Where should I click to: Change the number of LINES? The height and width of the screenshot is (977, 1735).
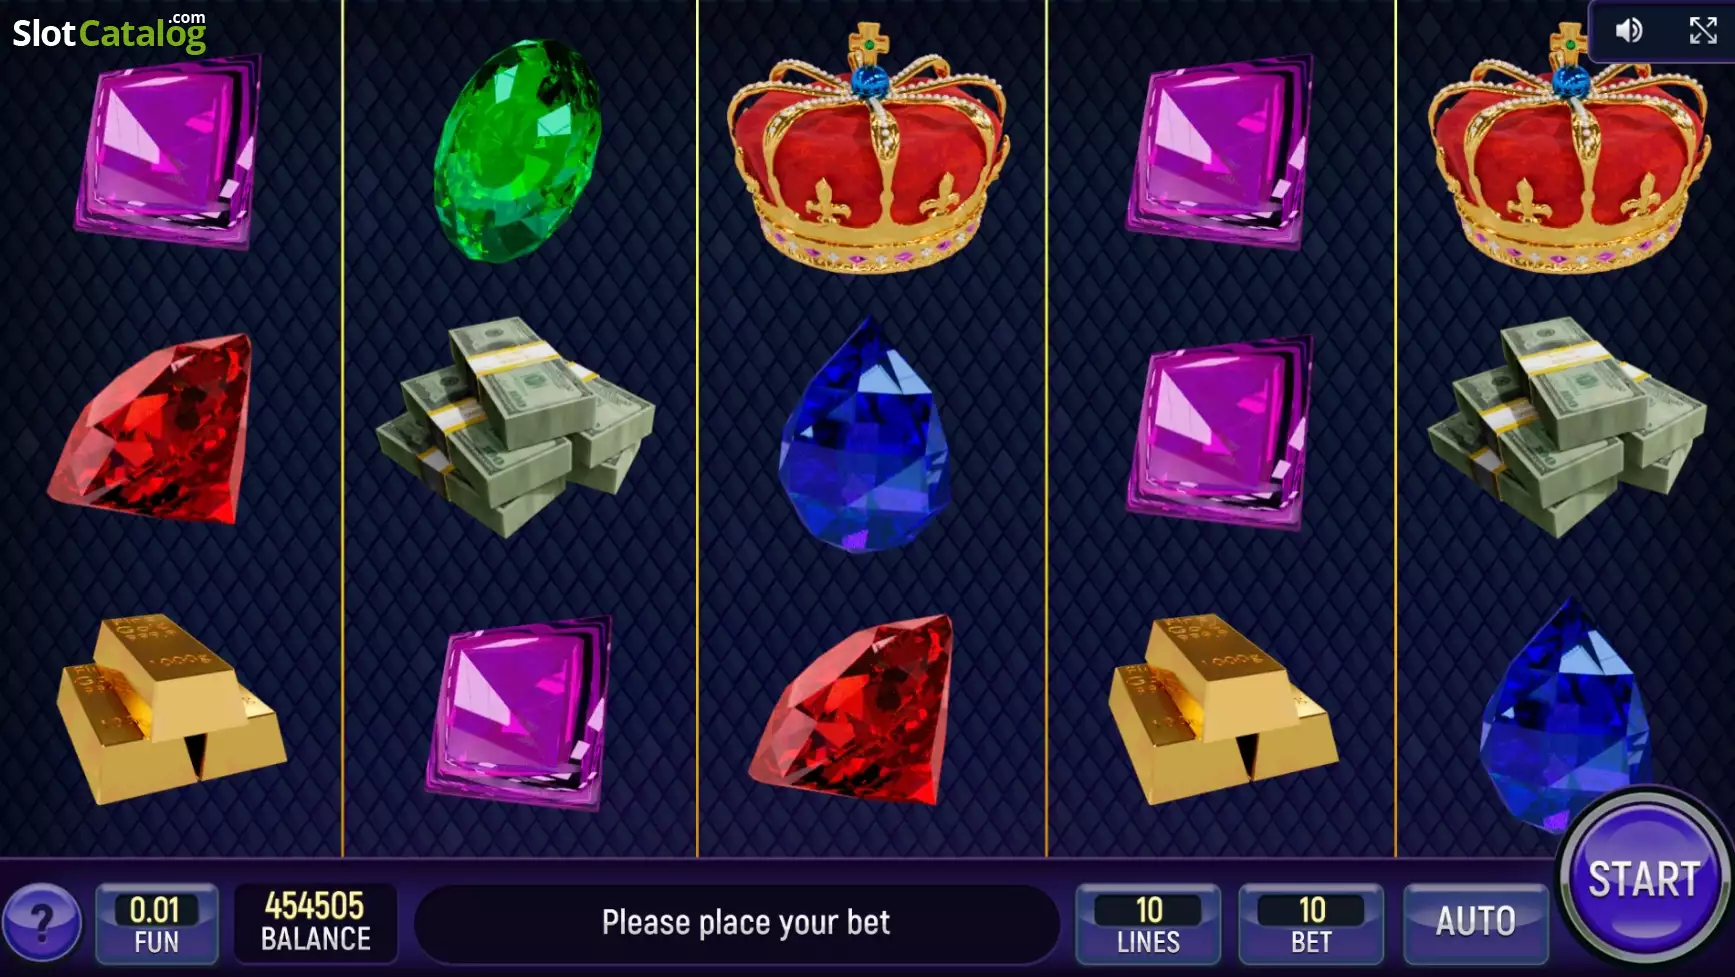coord(1148,923)
